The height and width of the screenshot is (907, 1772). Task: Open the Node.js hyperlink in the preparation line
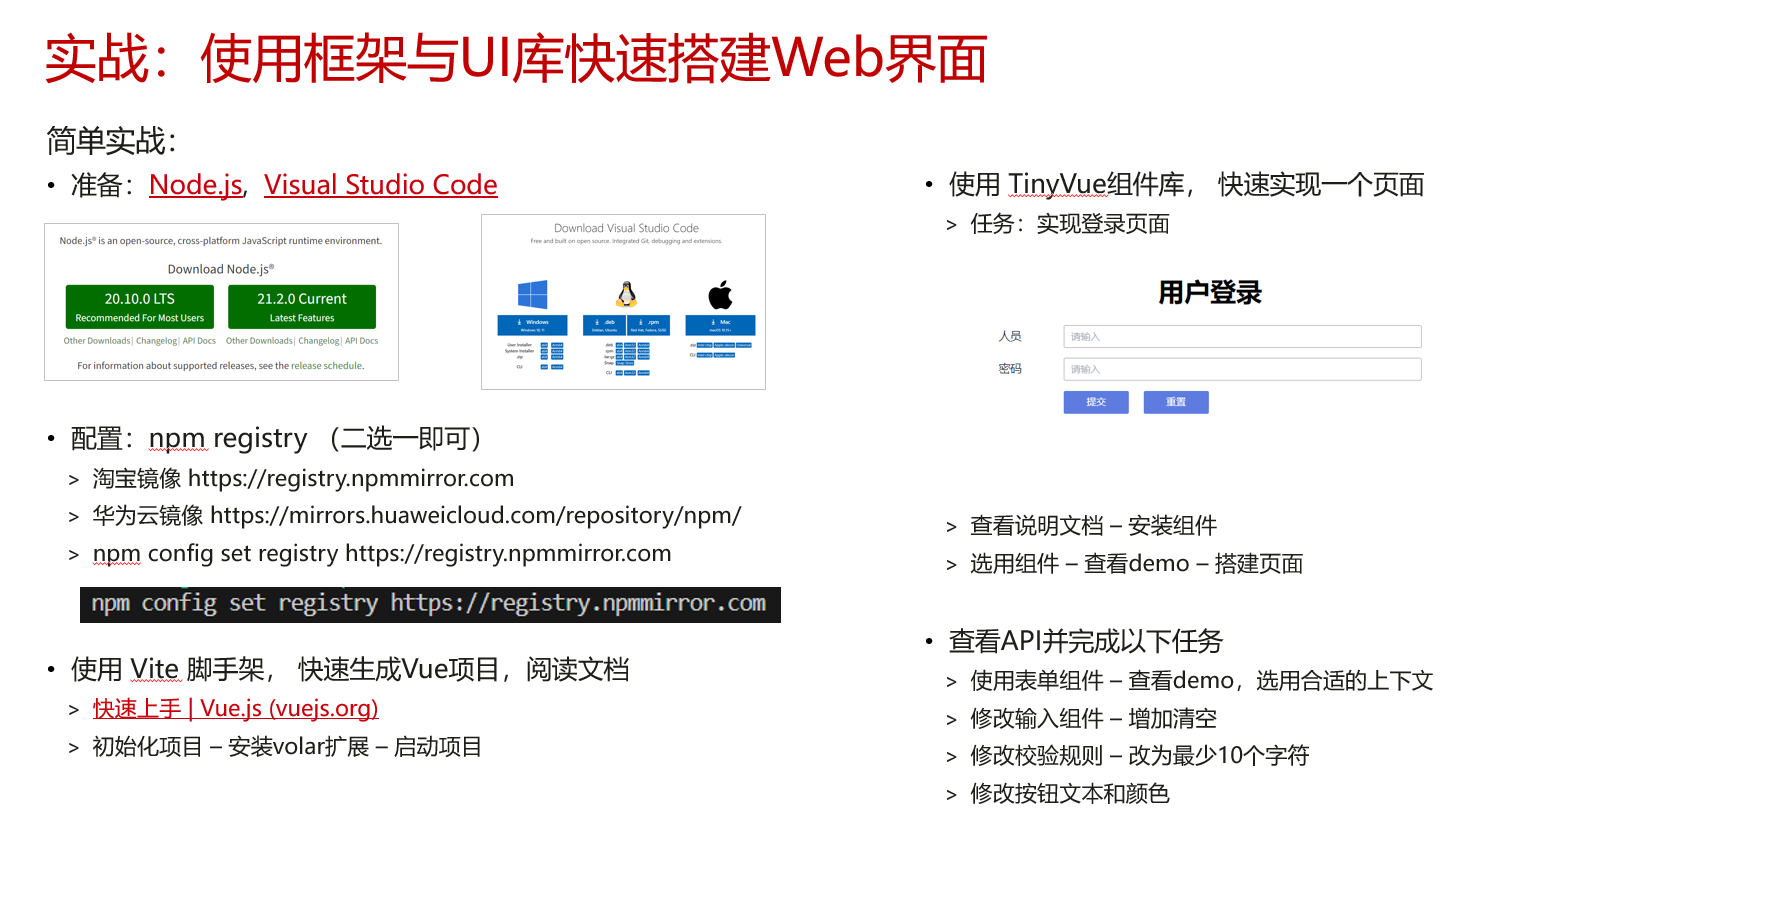(x=196, y=185)
